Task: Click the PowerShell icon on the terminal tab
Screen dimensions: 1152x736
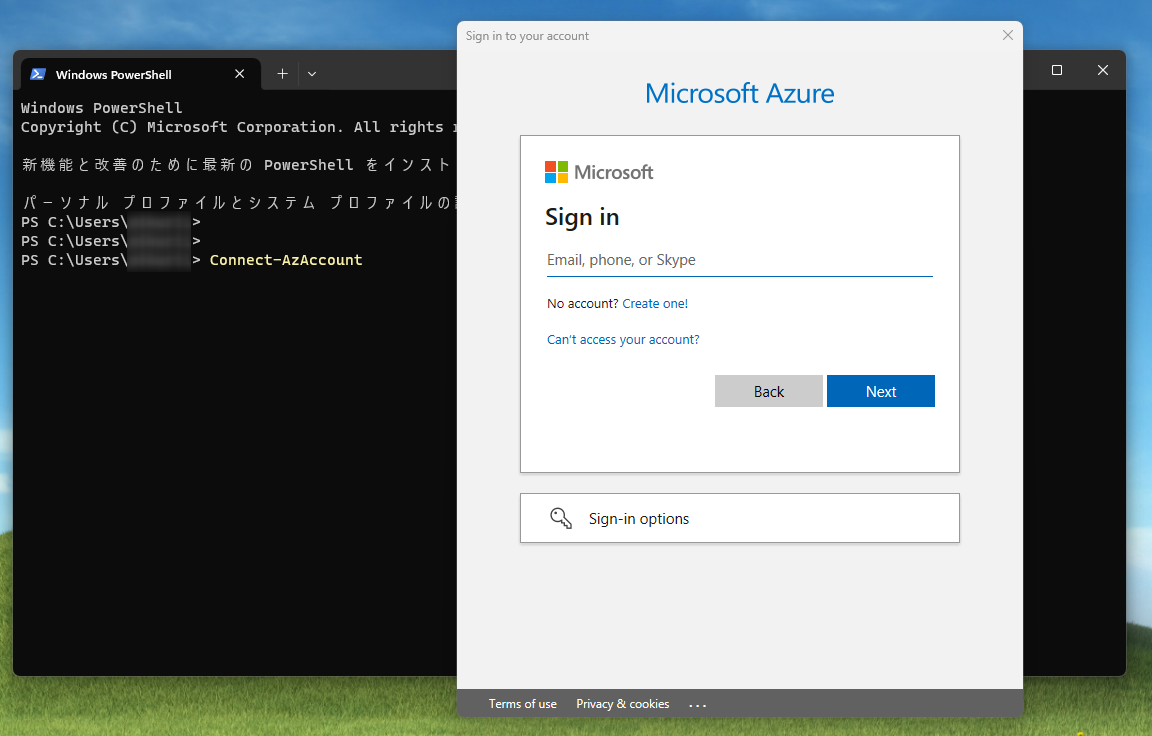Action: click(38, 73)
